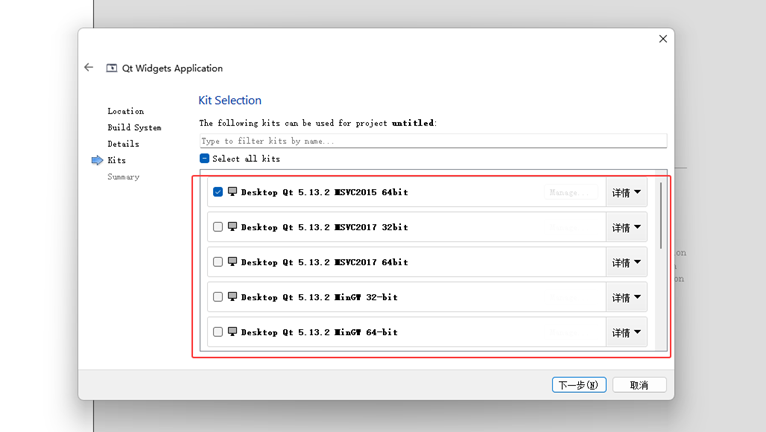
Task: Click the monitor icon for MSVC2017 32bit kit
Action: [233, 227]
